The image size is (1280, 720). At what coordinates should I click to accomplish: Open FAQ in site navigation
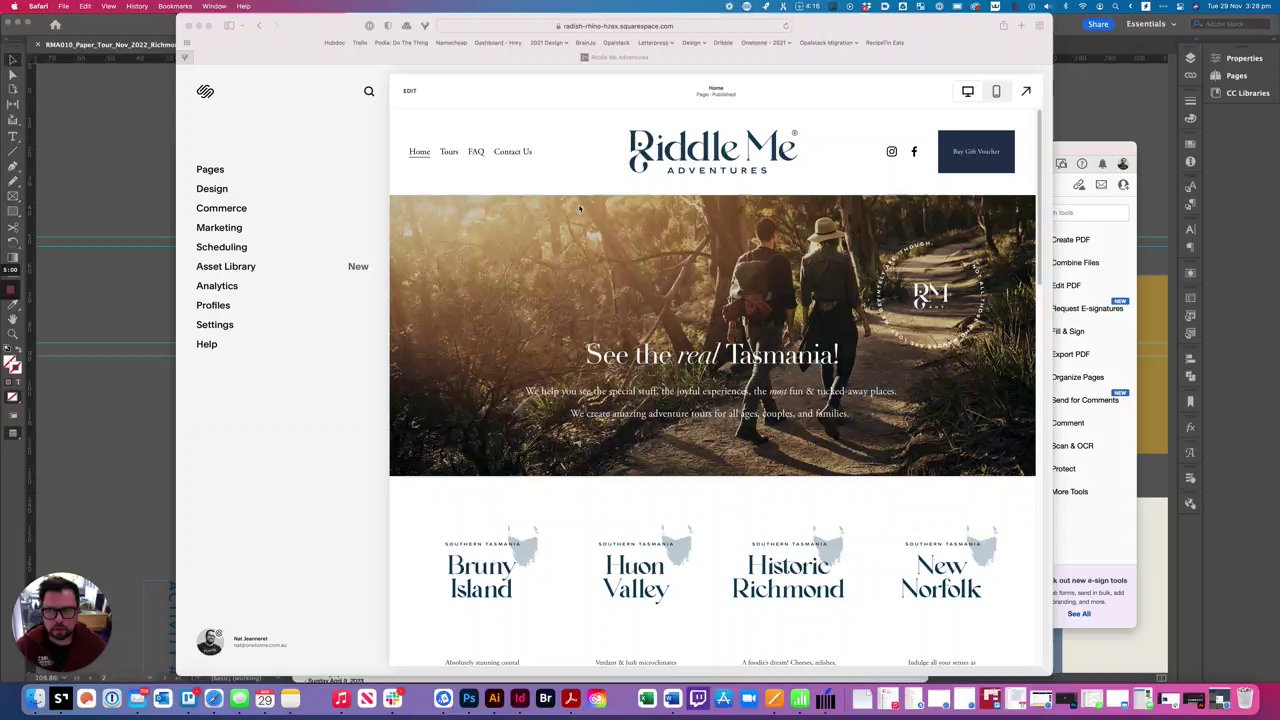(x=476, y=152)
